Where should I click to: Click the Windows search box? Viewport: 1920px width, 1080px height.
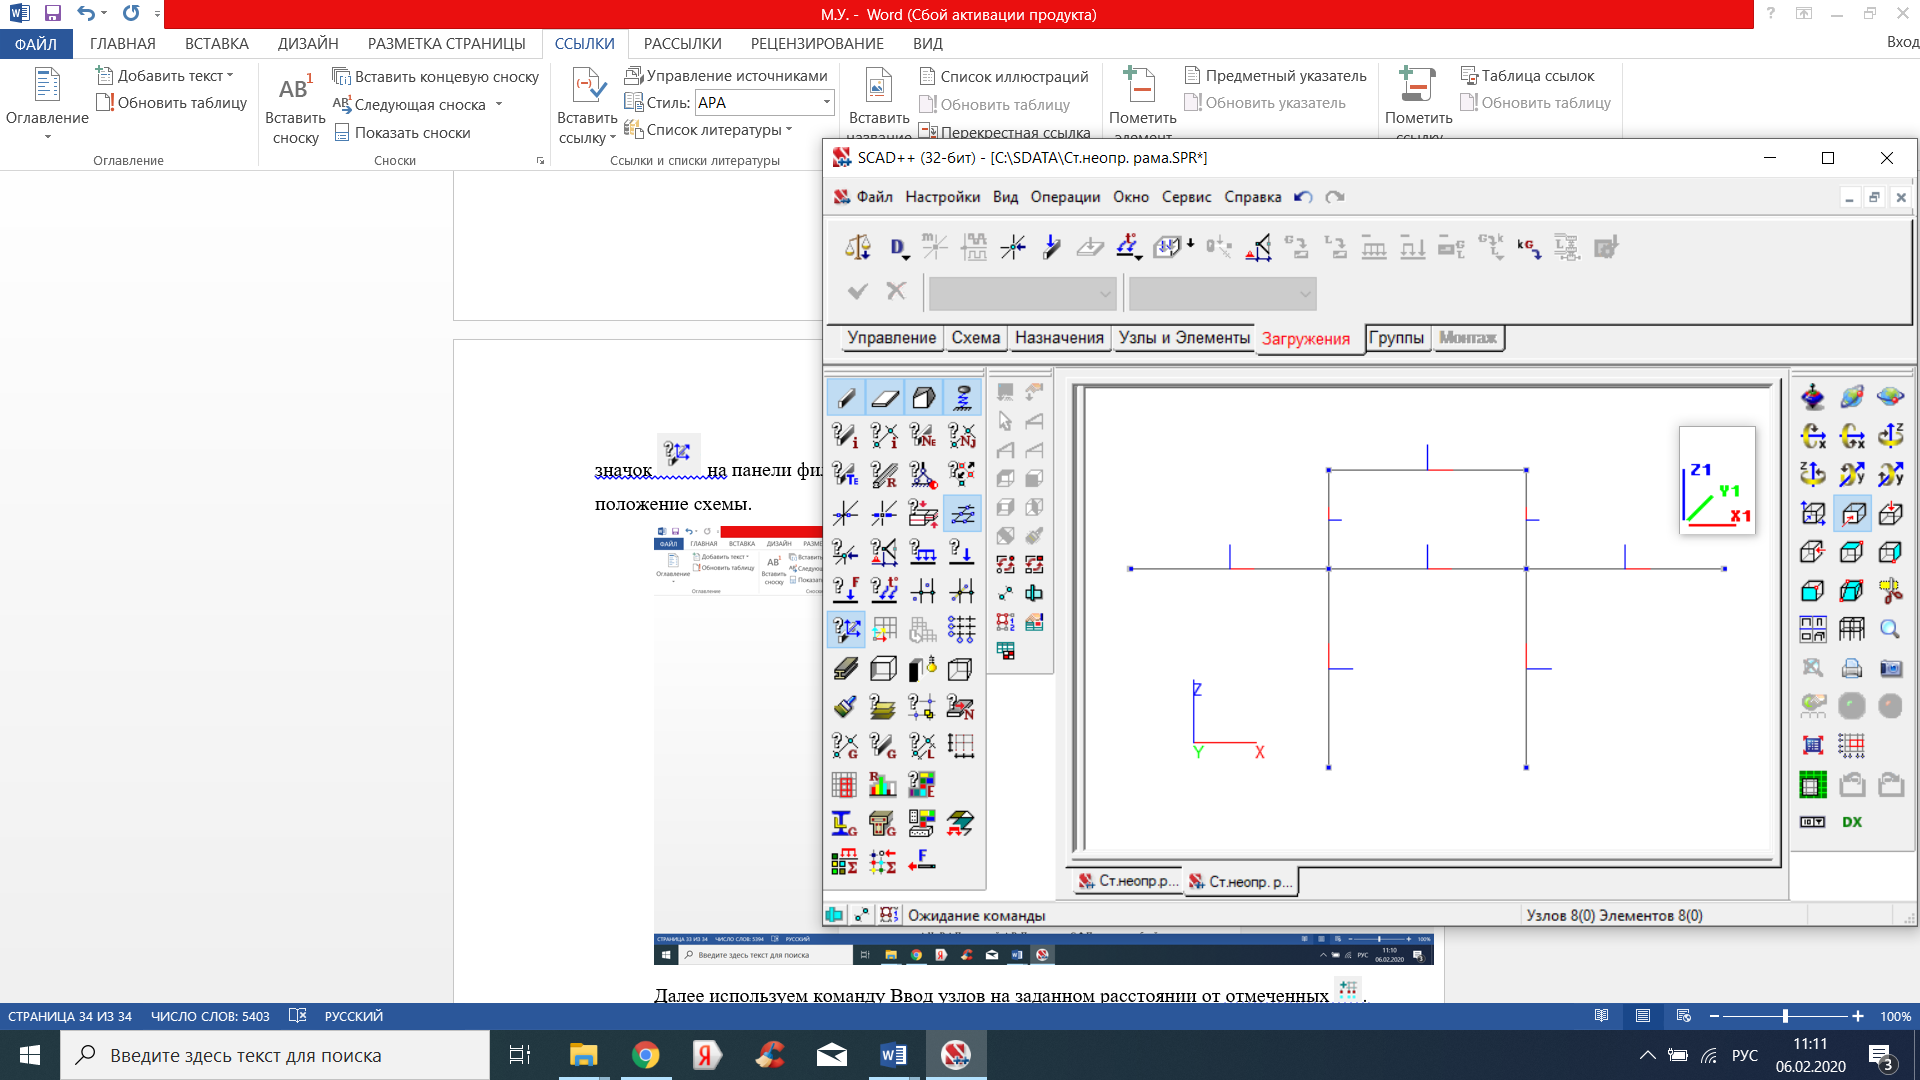[x=275, y=1055]
